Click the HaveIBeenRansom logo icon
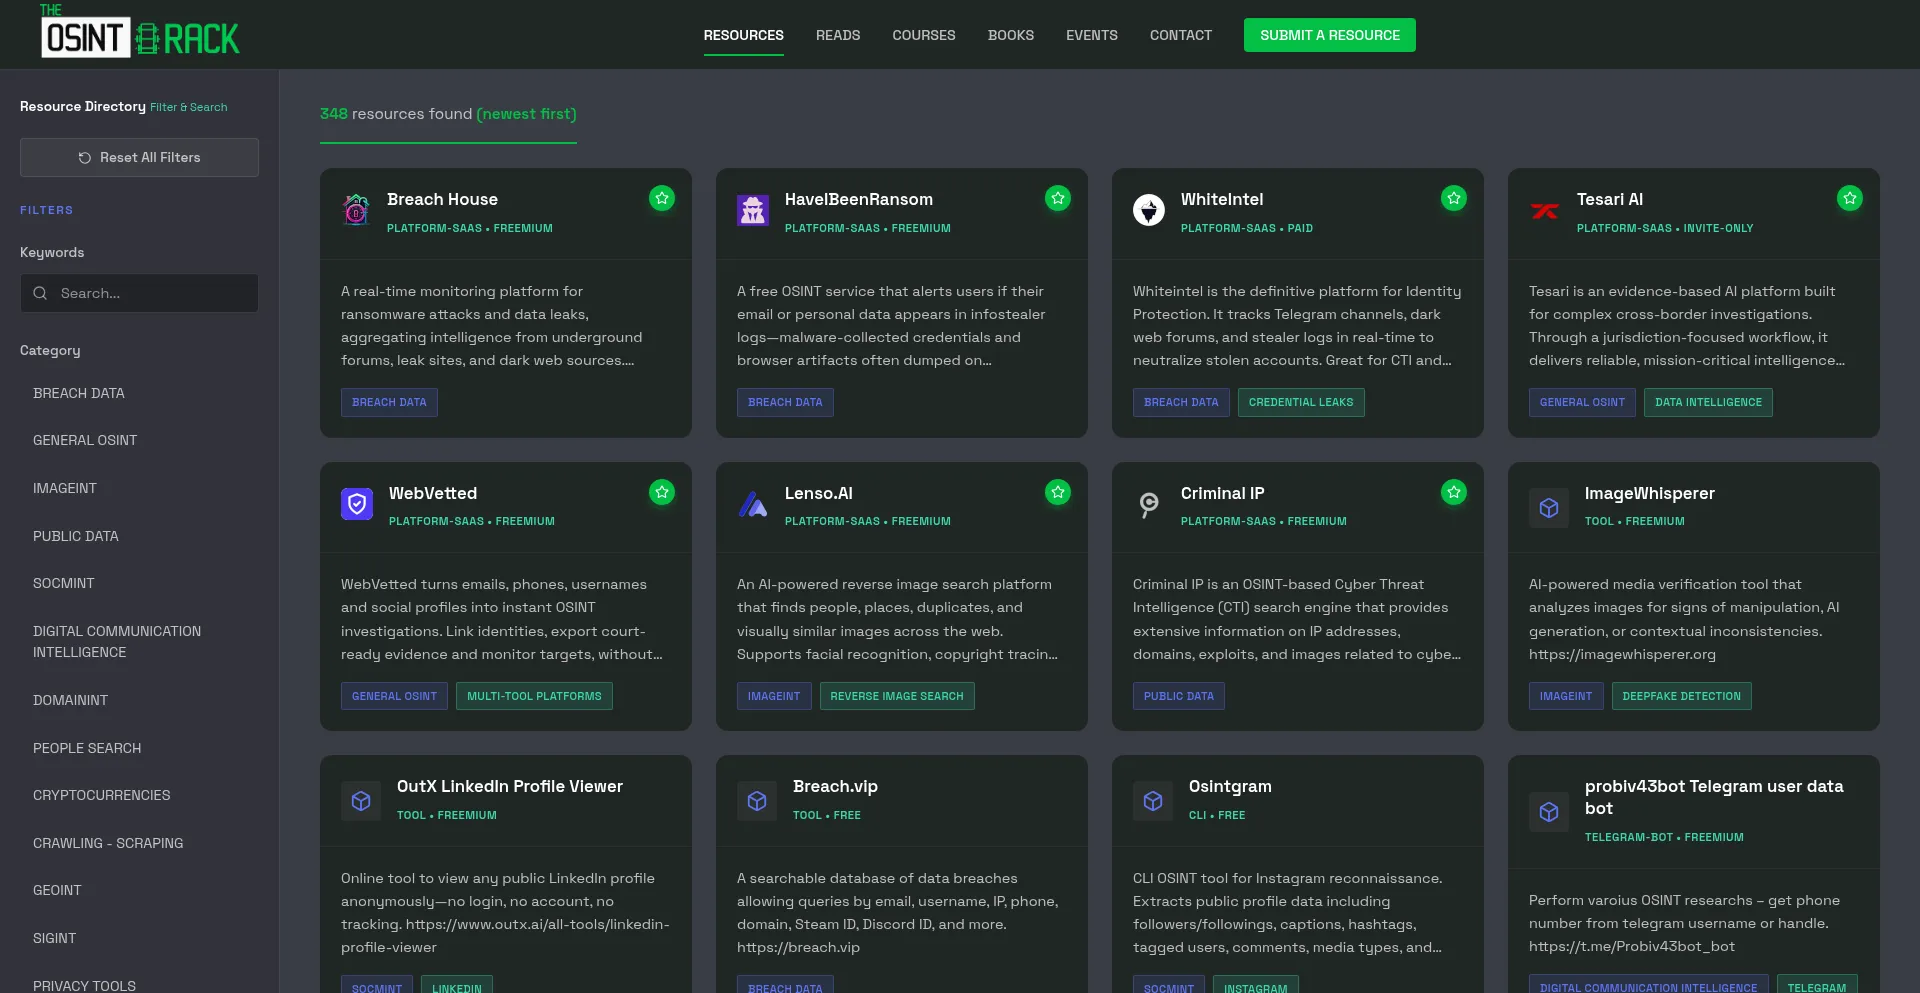Viewport: 1920px width, 993px height. 753,210
